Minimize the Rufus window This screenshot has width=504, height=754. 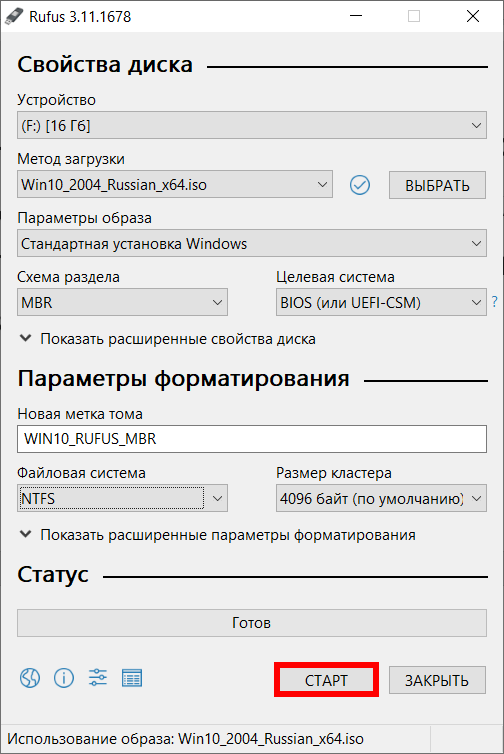tap(356, 16)
